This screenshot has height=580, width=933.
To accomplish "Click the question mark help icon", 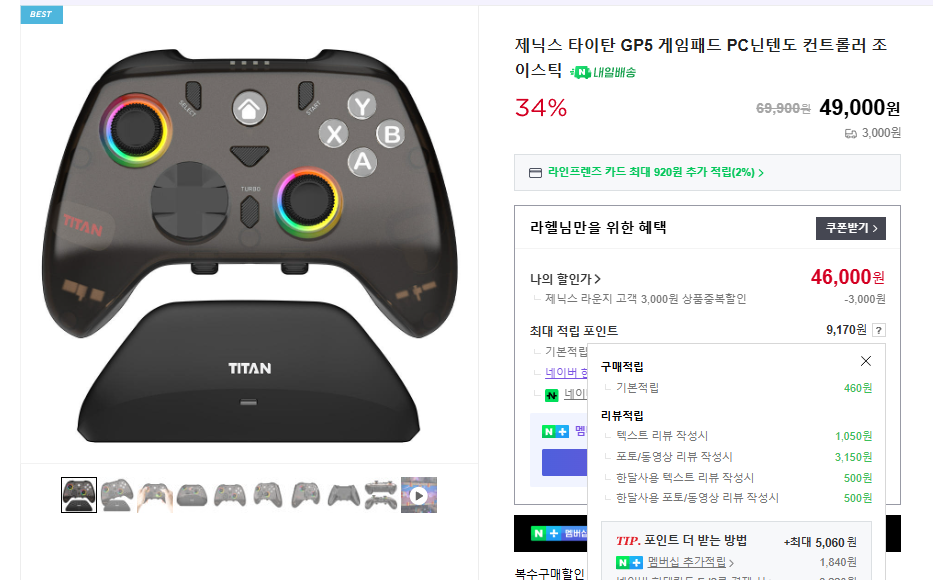I will click(879, 330).
